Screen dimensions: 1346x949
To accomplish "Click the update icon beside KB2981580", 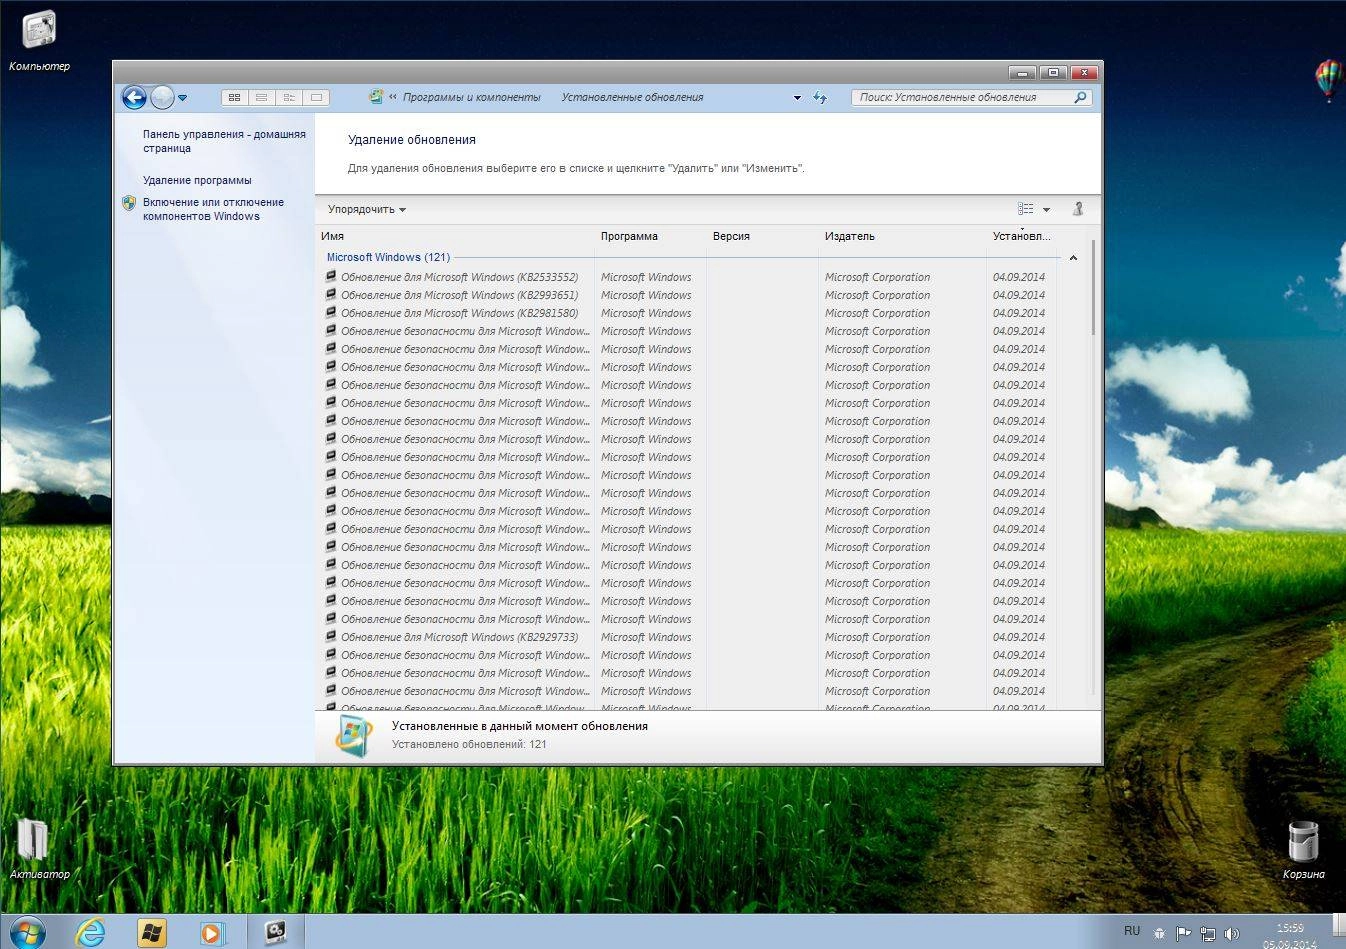I will click(331, 313).
